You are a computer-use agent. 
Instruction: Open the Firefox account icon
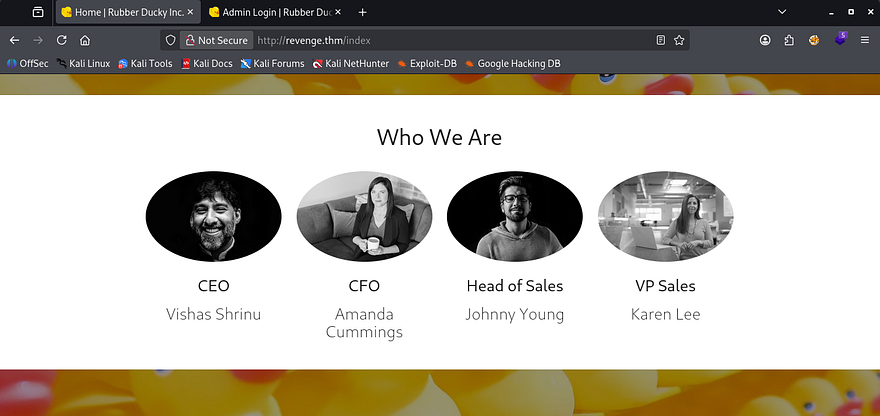[x=765, y=40]
